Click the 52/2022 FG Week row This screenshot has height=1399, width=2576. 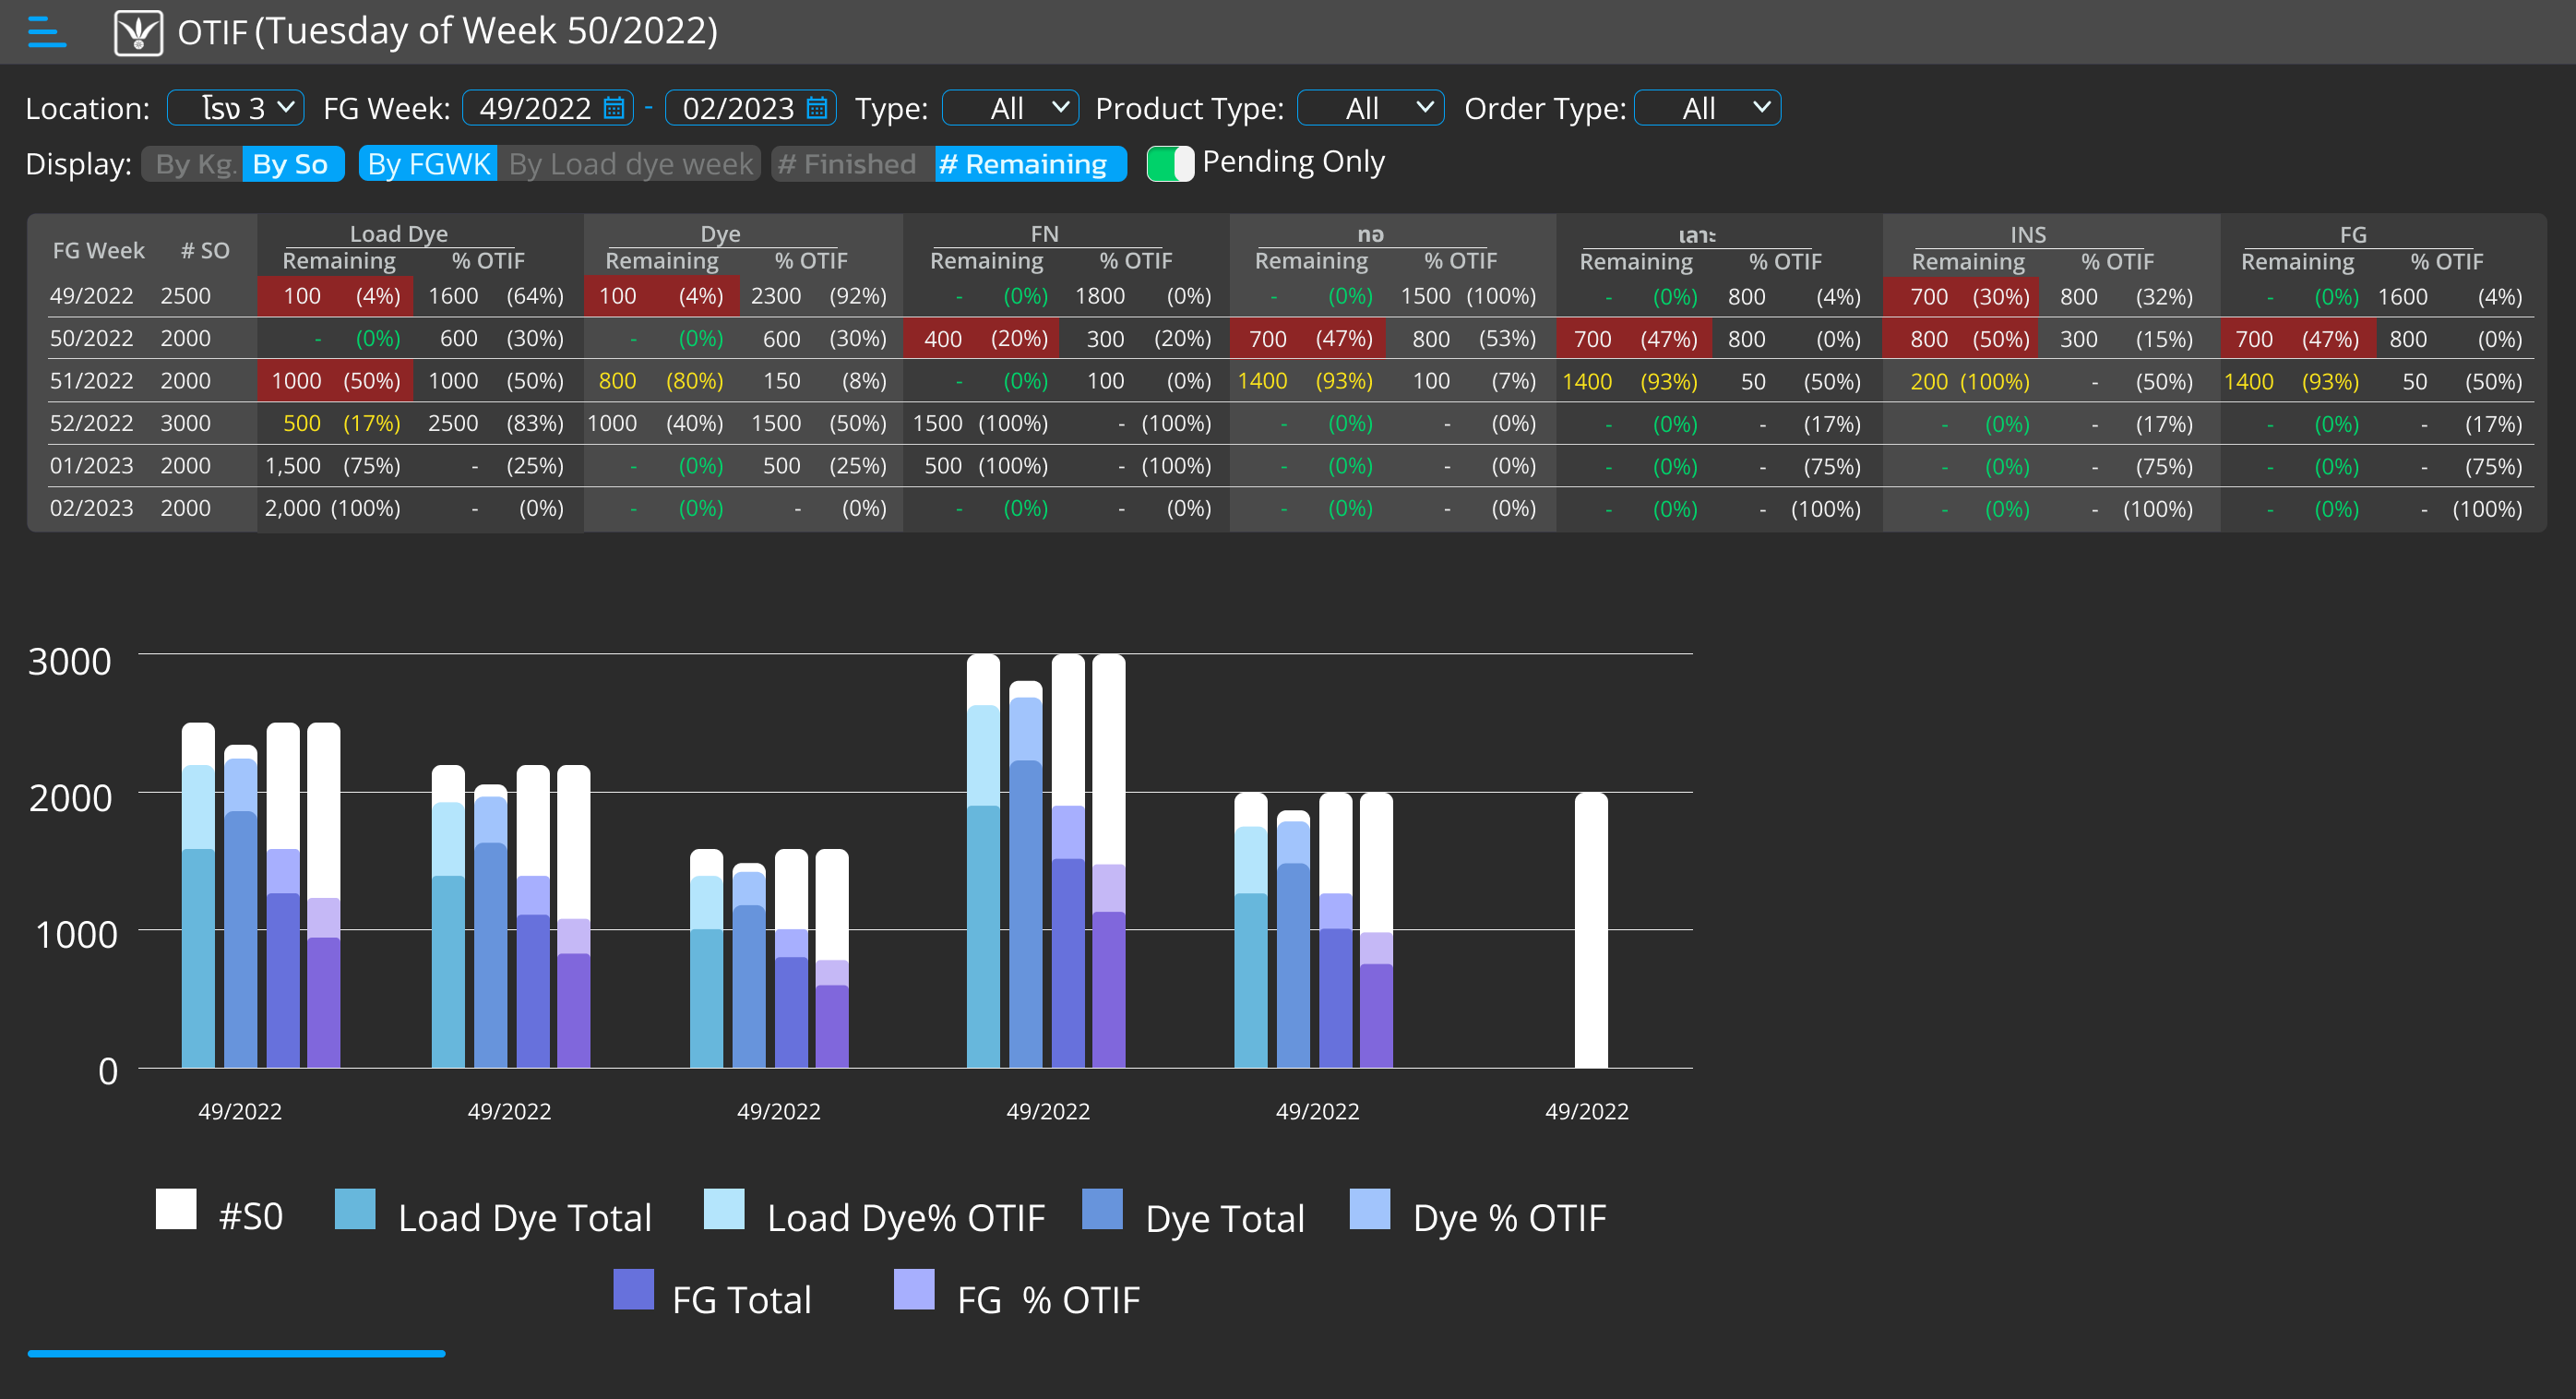[92, 423]
